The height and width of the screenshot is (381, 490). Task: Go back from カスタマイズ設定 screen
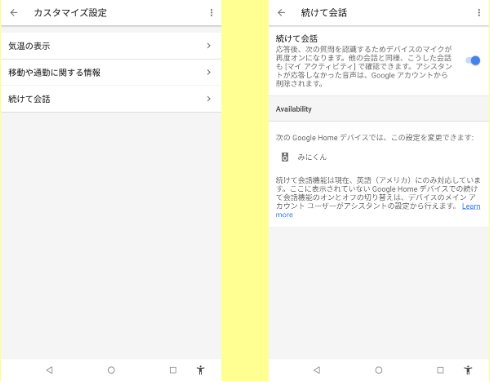pyautogui.click(x=14, y=13)
